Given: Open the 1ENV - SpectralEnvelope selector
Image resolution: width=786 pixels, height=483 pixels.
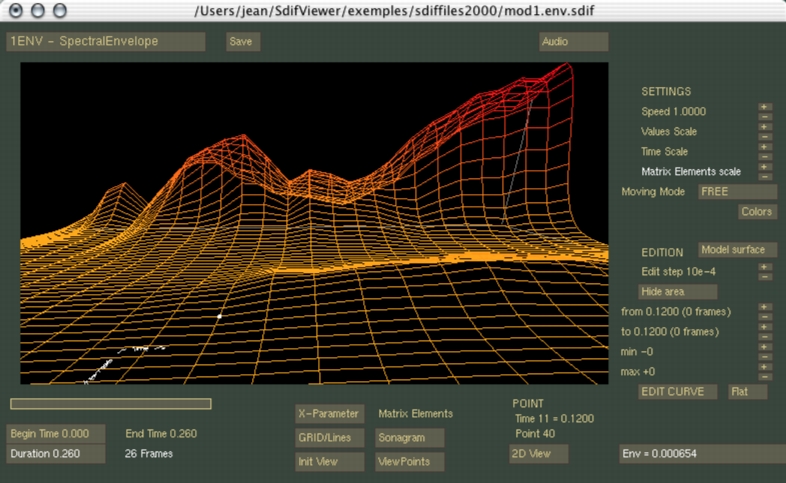Looking at the screenshot, I should coord(105,42).
